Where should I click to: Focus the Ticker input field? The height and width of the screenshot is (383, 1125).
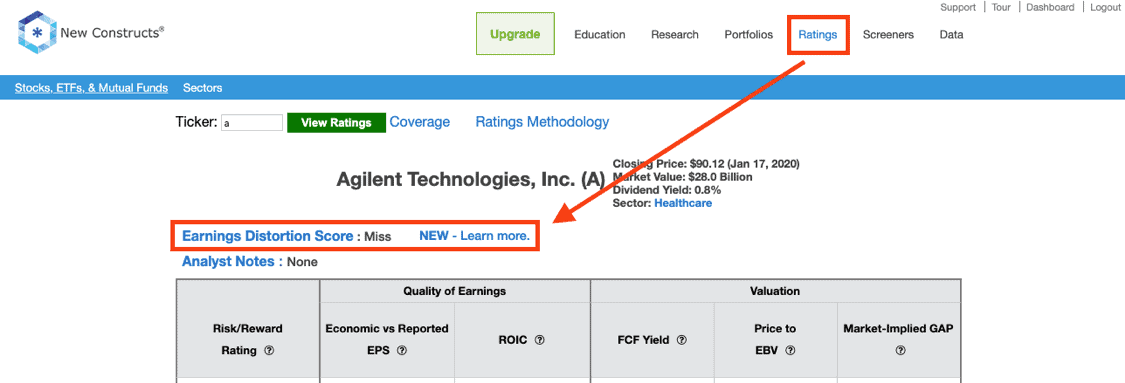pyautogui.click(x=252, y=123)
